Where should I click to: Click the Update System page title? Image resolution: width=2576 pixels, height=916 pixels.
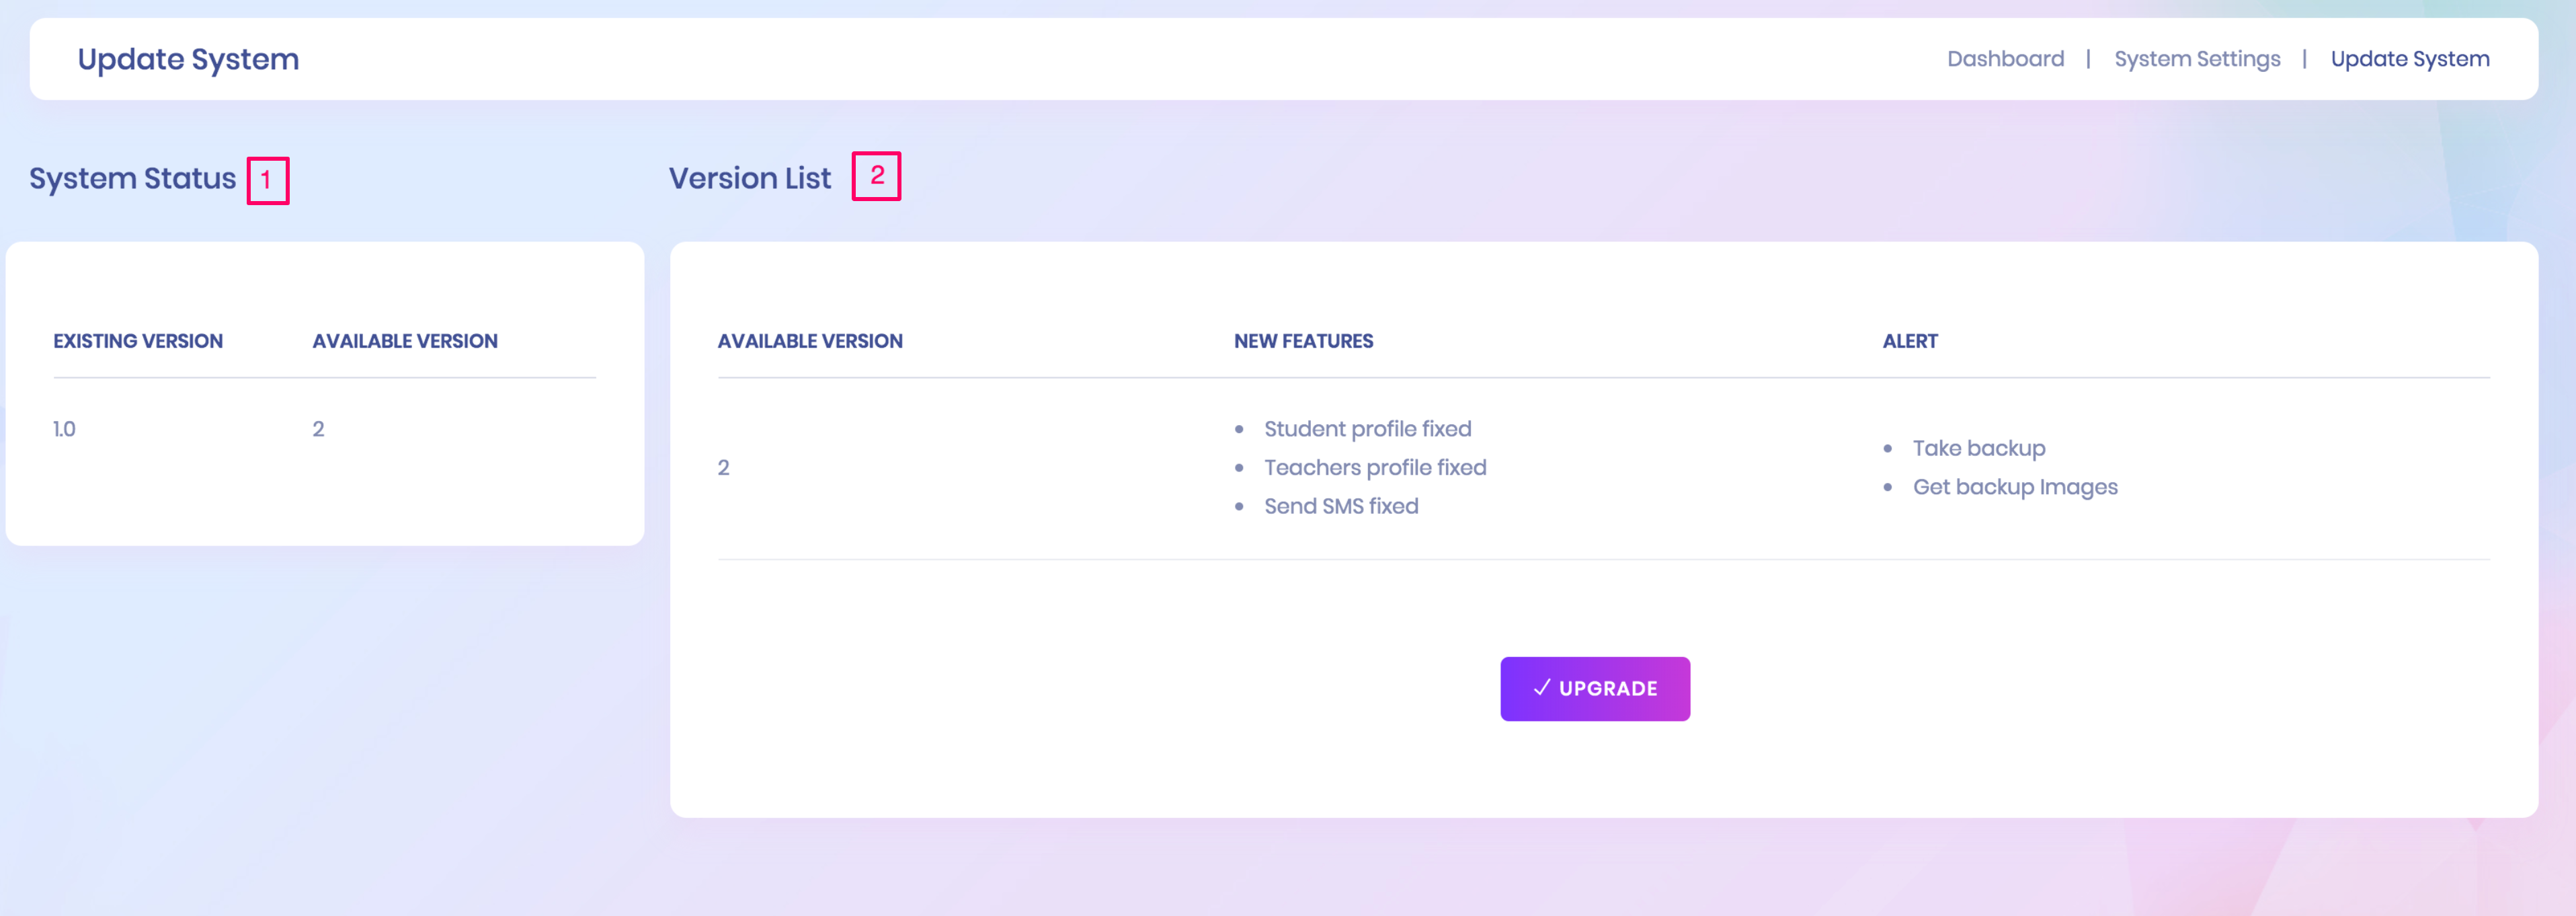pos(188,59)
